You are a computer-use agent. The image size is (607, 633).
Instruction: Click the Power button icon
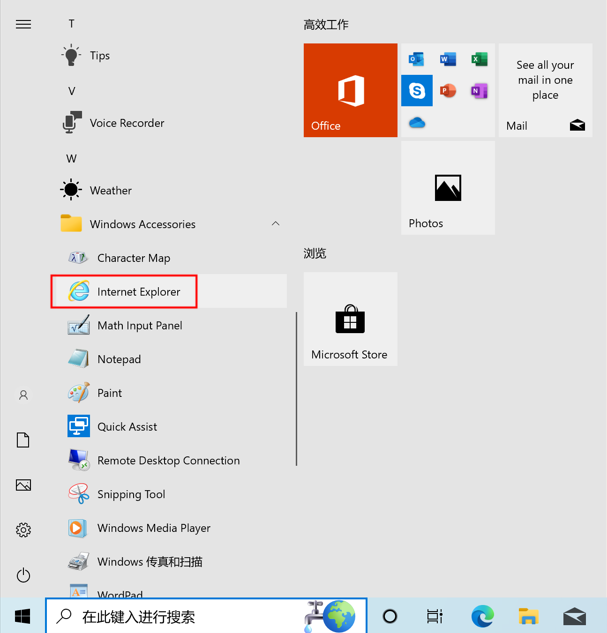click(23, 575)
